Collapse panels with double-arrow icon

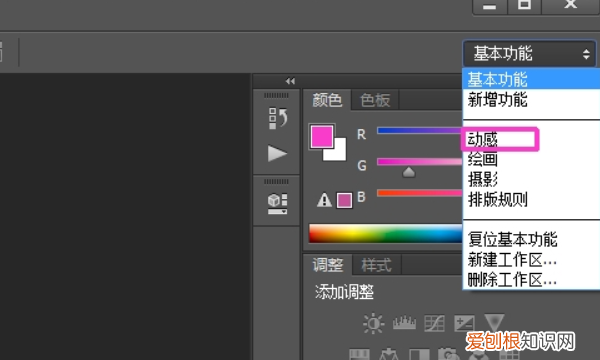(x=290, y=81)
